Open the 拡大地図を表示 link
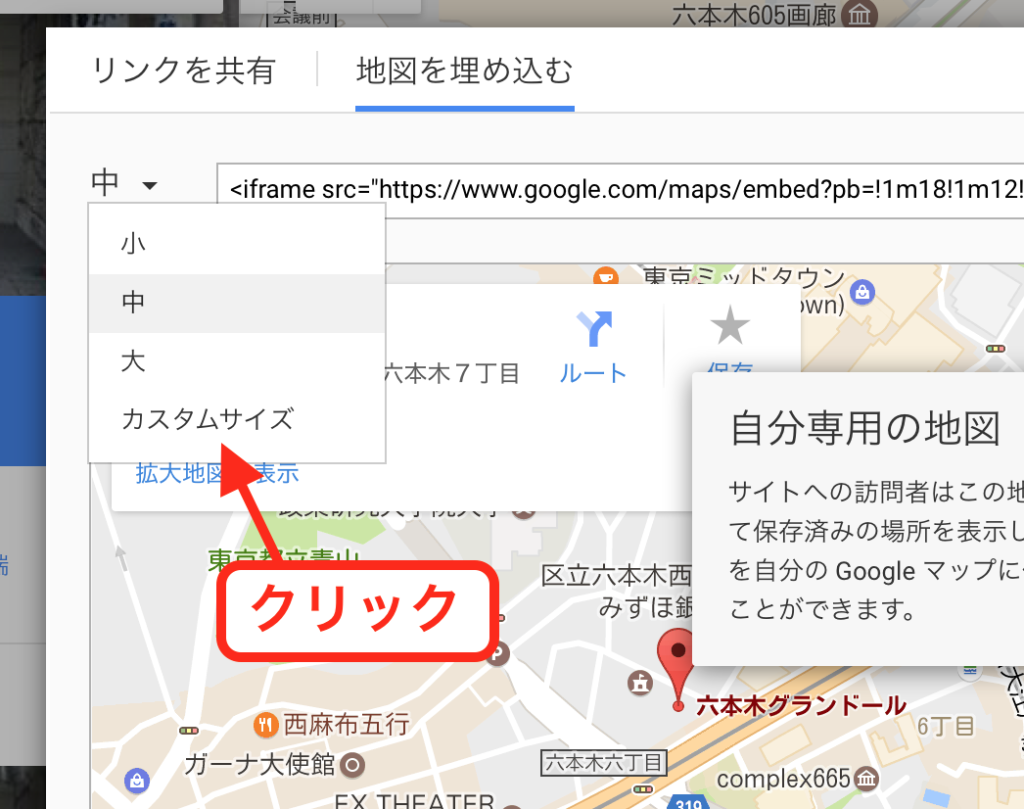Screen dimensions: 1024x809 [x=217, y=474]
